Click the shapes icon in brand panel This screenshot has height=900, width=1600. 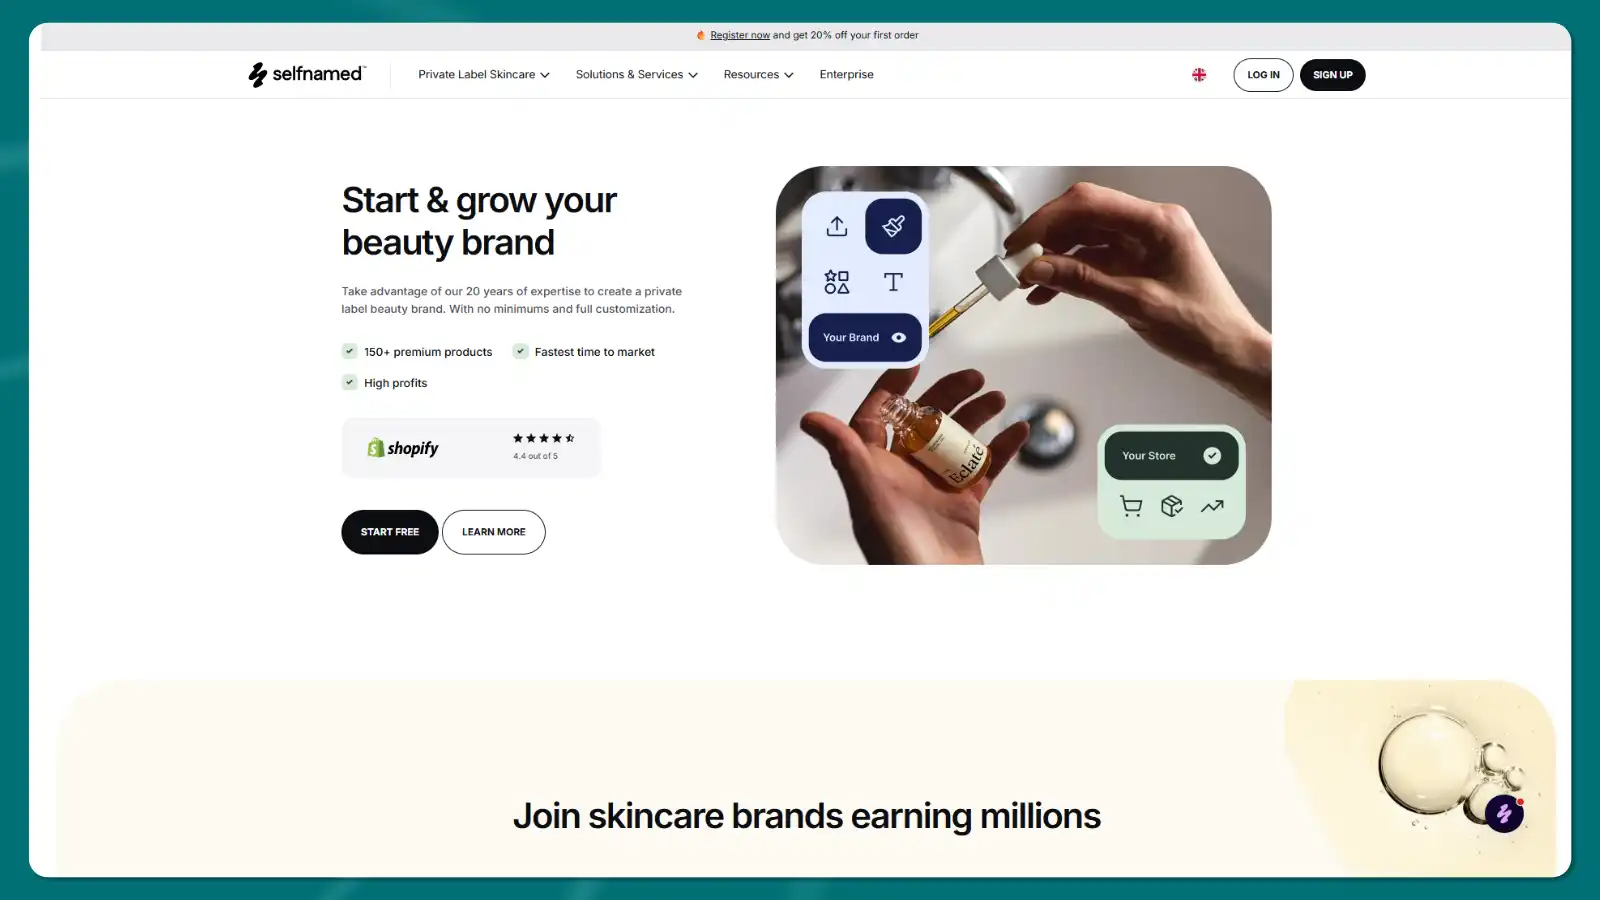coord(837,282)
